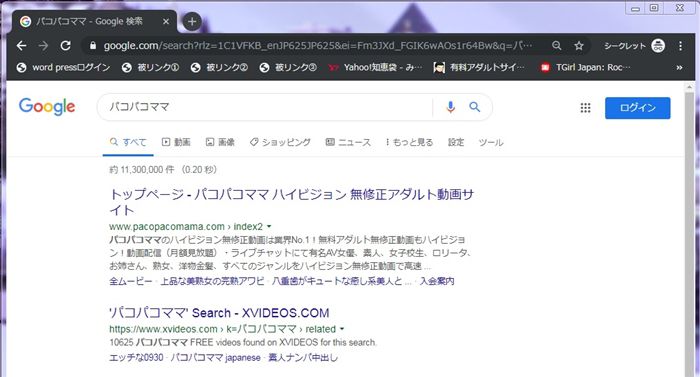Switch to the 動画 search tab
Screen dimensions: 700x377
pyautogui.click(x=176, y=142)
